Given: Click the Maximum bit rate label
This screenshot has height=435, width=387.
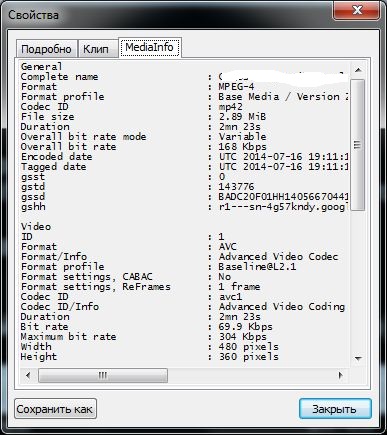Looking at the screenshot, I should click(68, 337).
